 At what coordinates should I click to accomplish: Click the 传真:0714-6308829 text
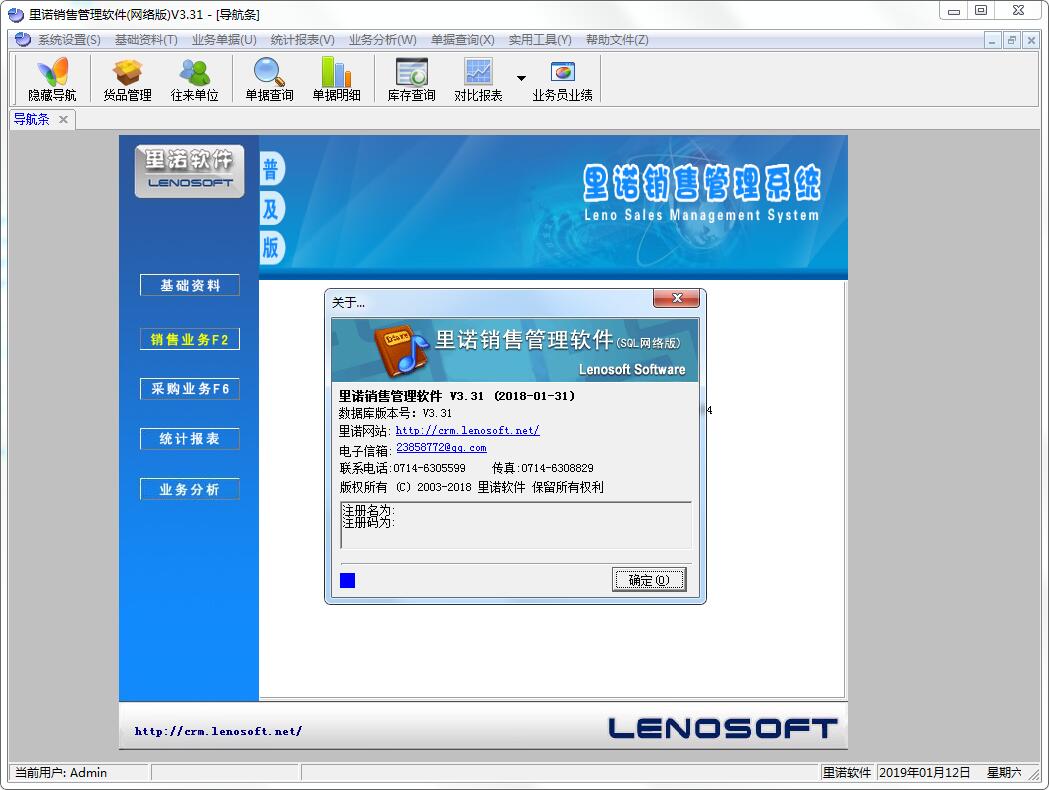coord(543,468)
